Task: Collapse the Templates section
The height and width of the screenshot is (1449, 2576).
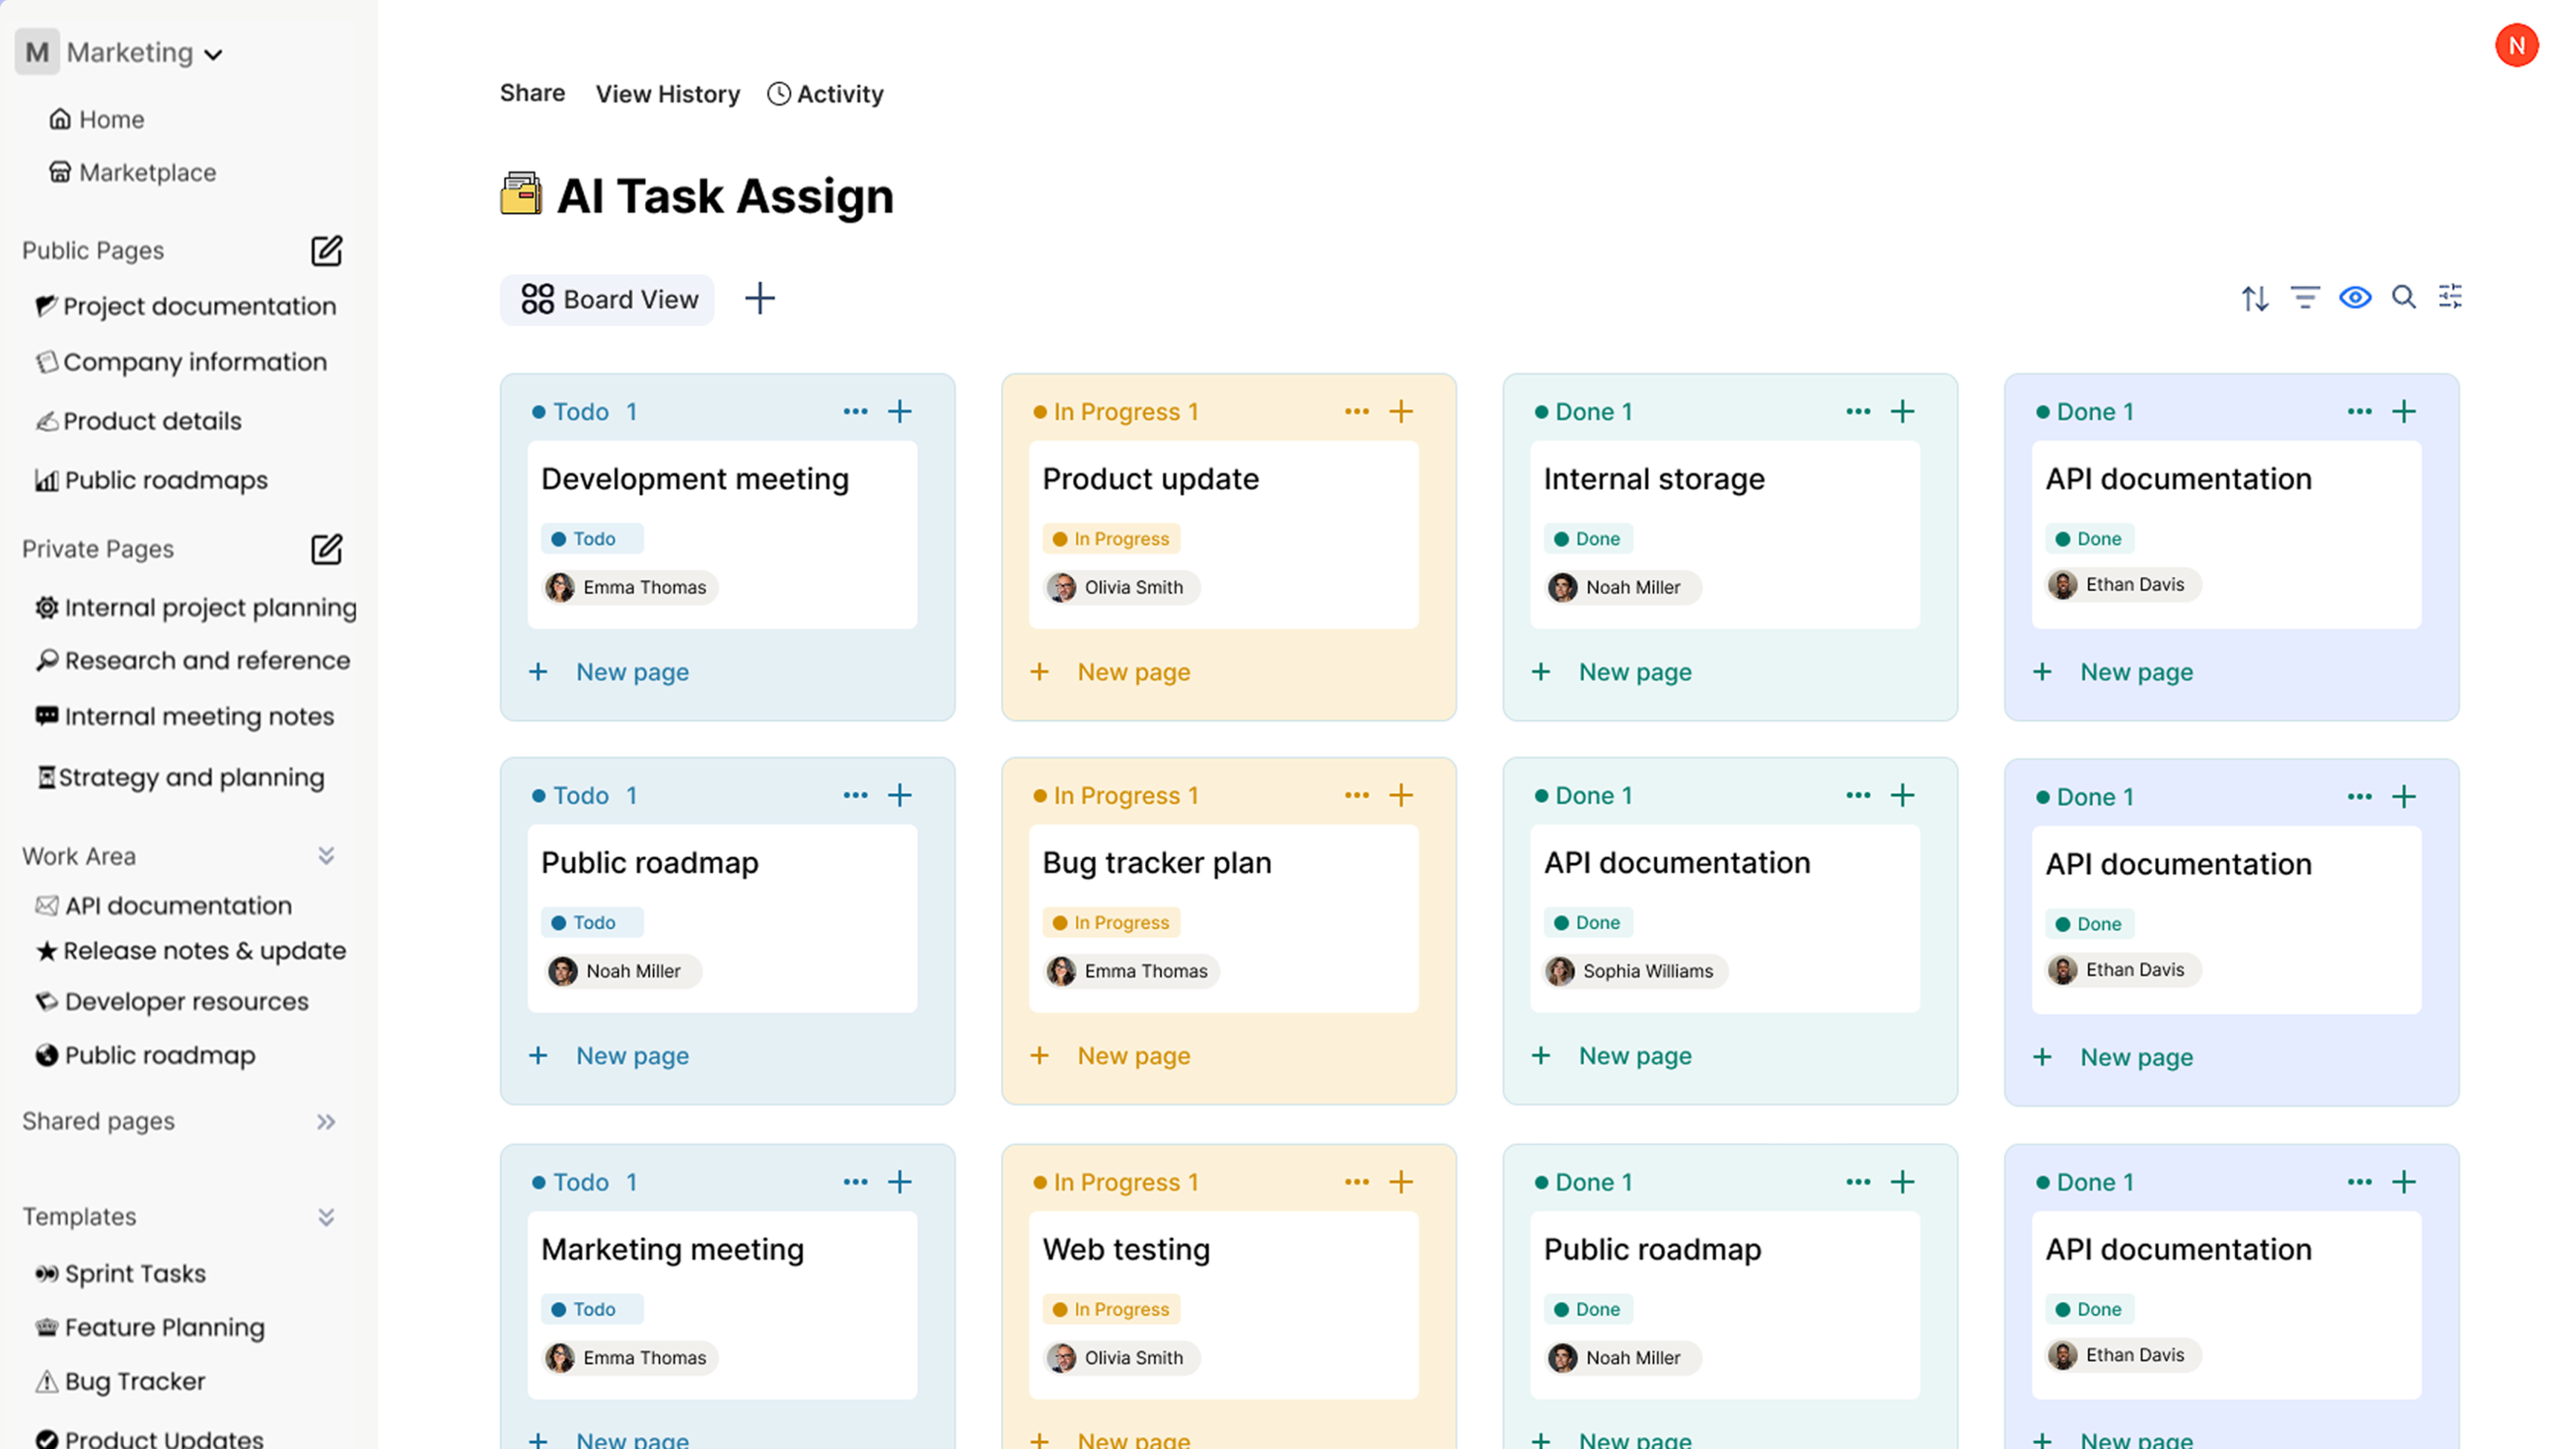Action: [x=326, y=1216]
